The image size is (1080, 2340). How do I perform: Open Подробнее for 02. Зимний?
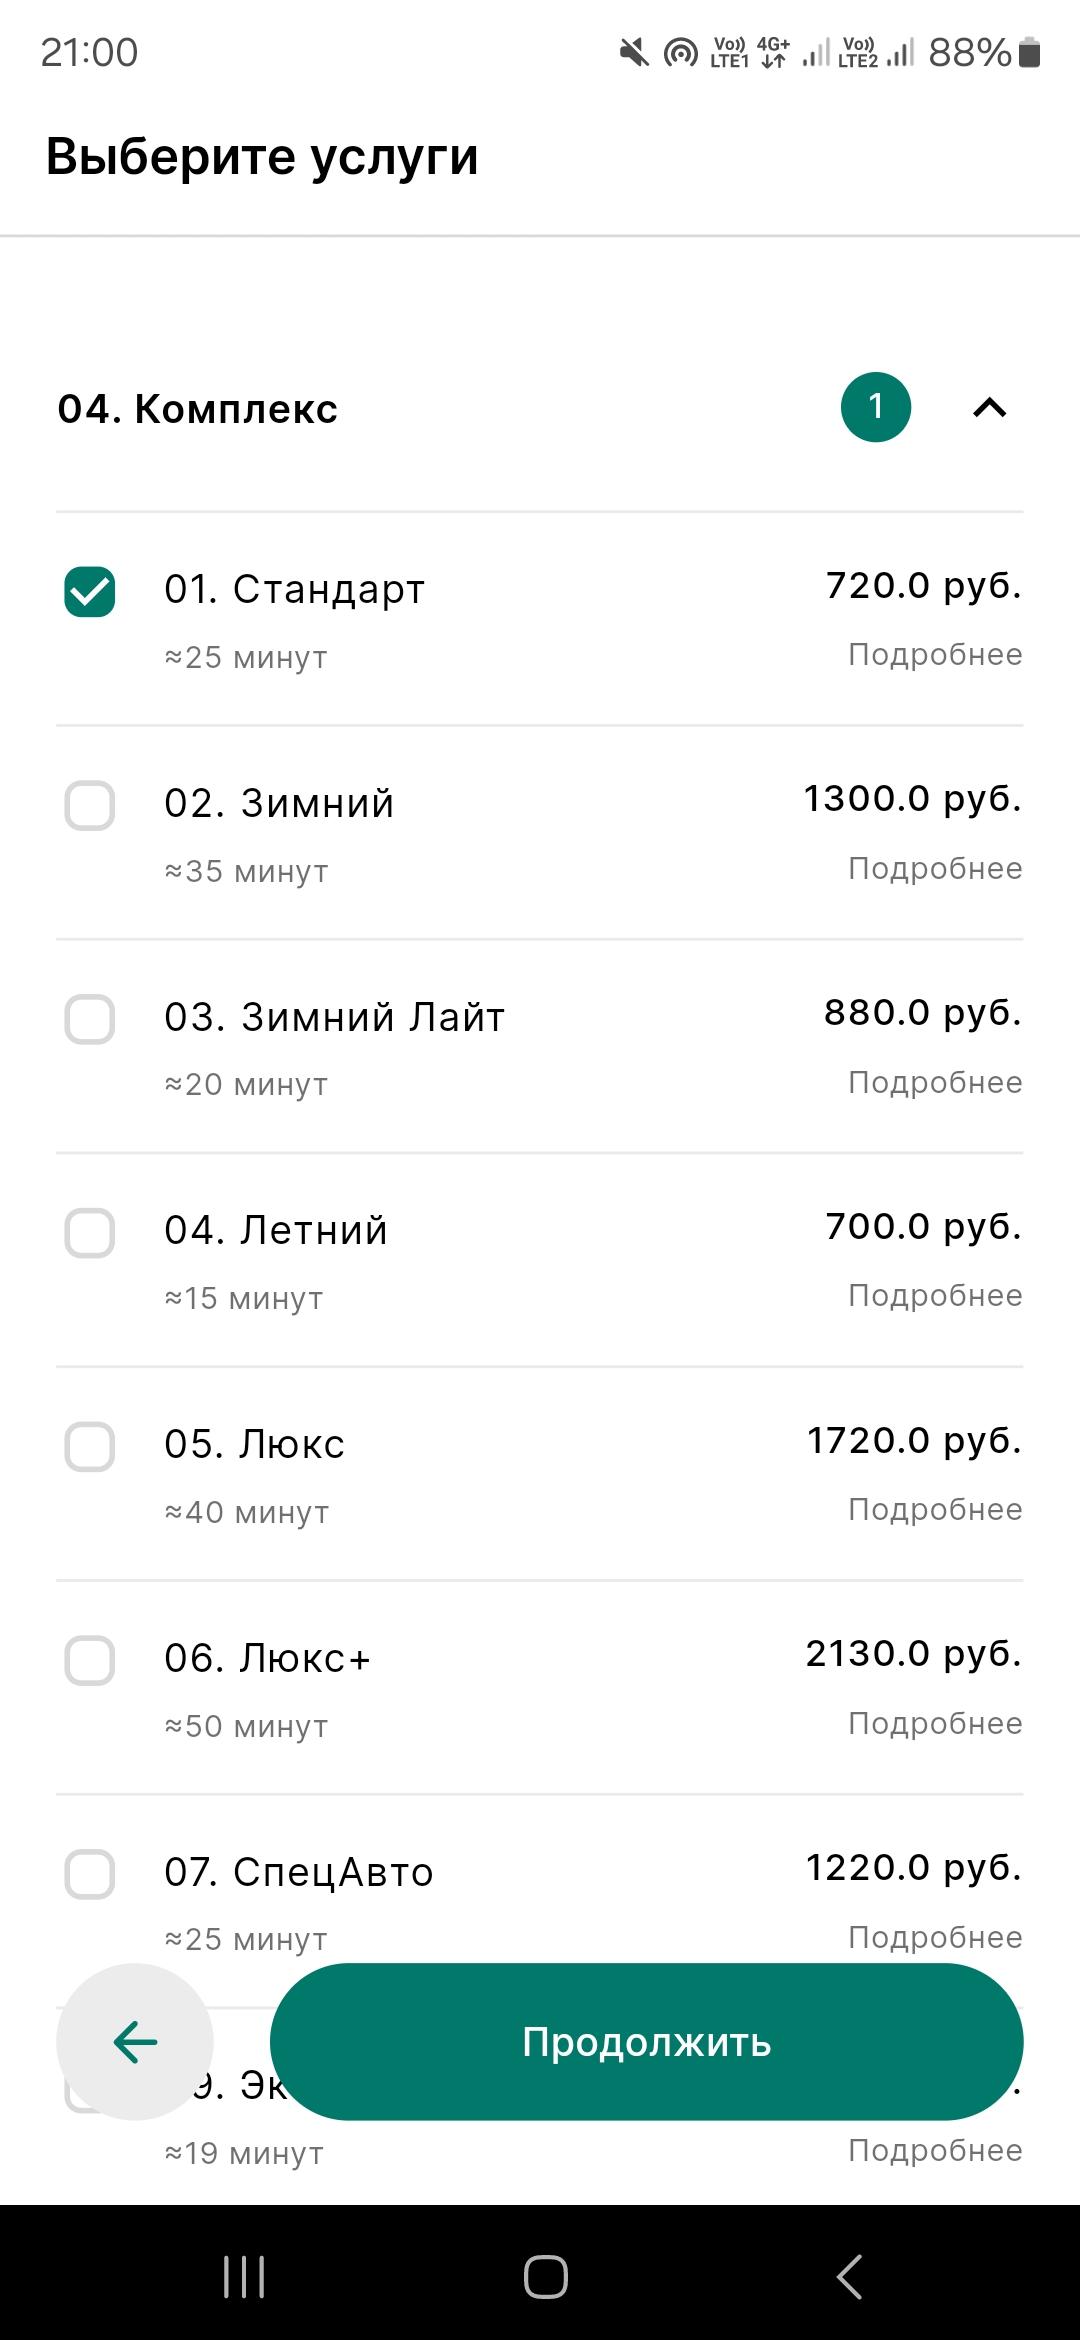935,869
